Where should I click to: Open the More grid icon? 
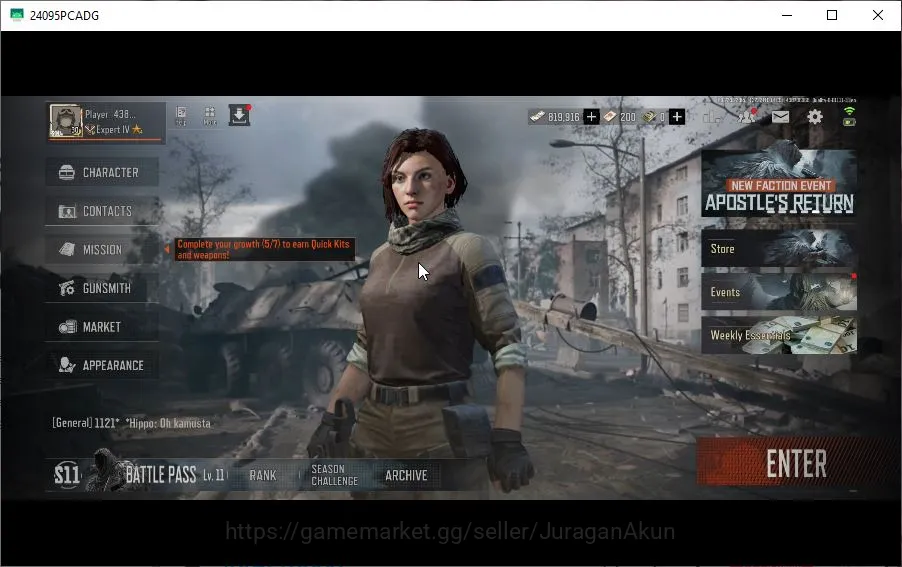point(210,116)
